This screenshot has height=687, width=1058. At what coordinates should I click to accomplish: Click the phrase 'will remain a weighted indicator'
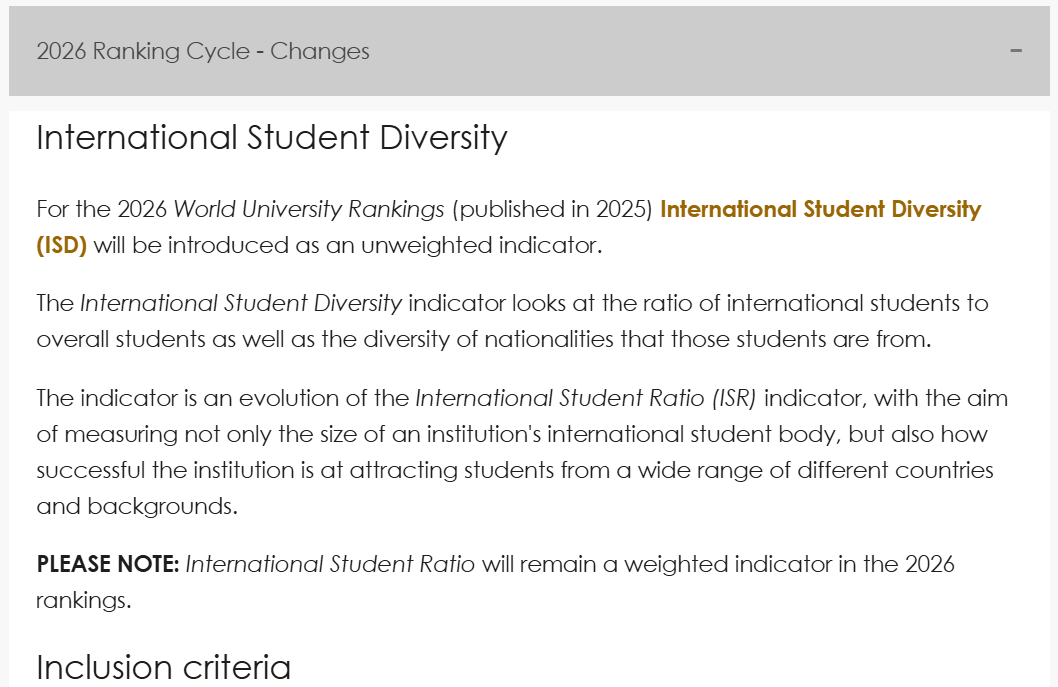pyautogui.click(x=657, y=564)
